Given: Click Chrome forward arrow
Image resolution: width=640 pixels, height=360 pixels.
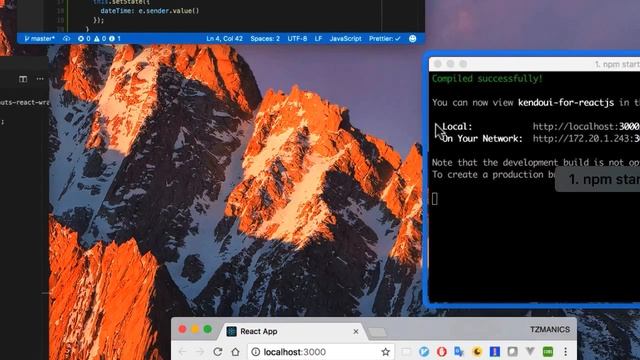Looking at the screenshot, I should (x=200, y=352).
